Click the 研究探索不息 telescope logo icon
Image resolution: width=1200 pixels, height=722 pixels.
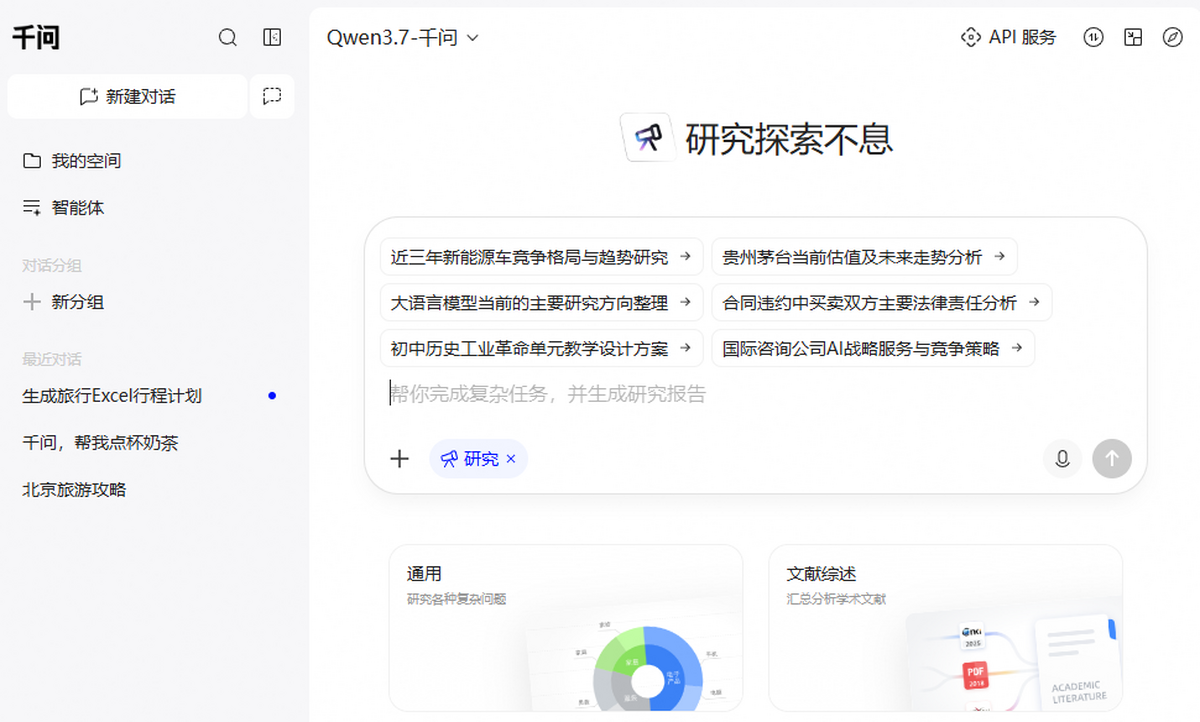tap(648, 137)
